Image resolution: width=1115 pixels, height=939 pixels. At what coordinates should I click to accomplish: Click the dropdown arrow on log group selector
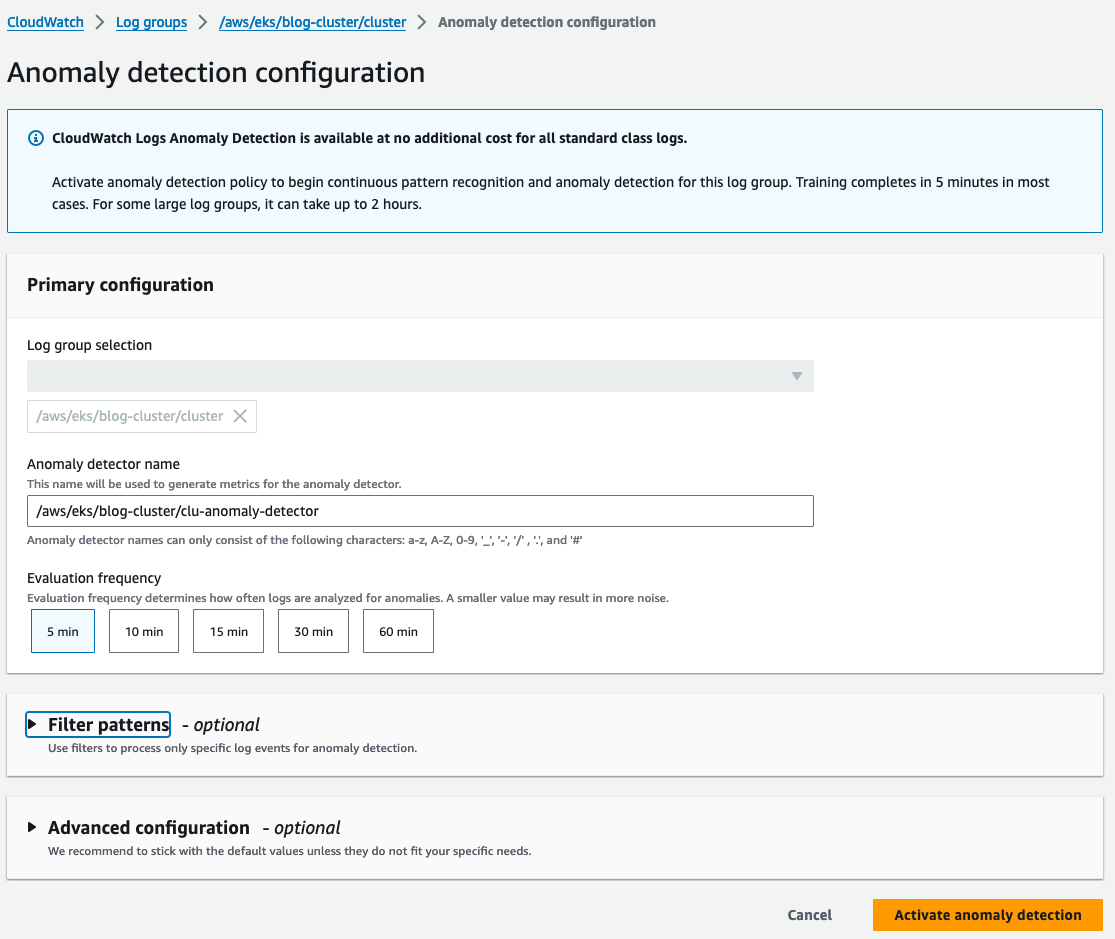point(797,375)
